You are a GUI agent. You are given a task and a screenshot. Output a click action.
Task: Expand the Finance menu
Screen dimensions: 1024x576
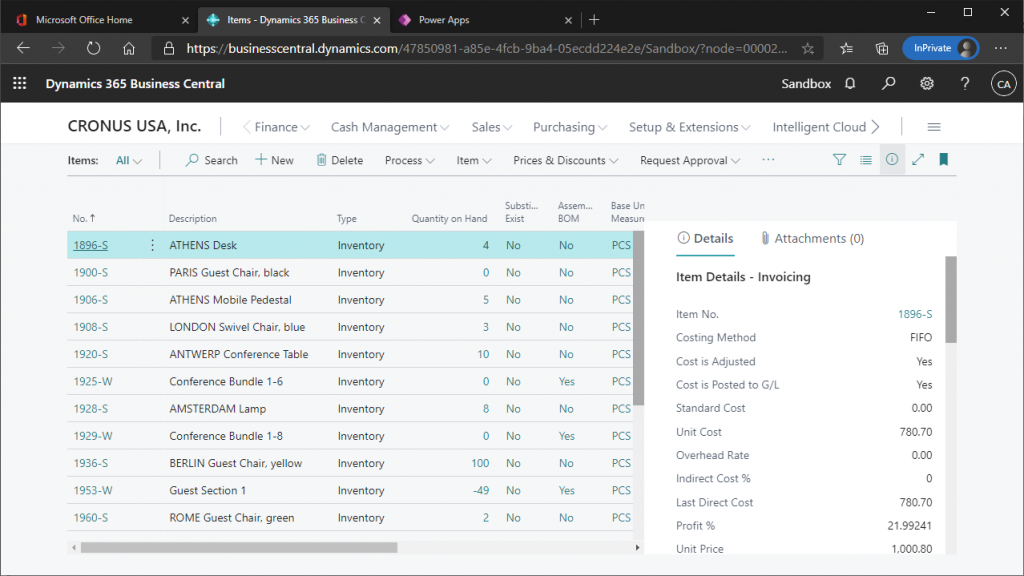point(282,127)
